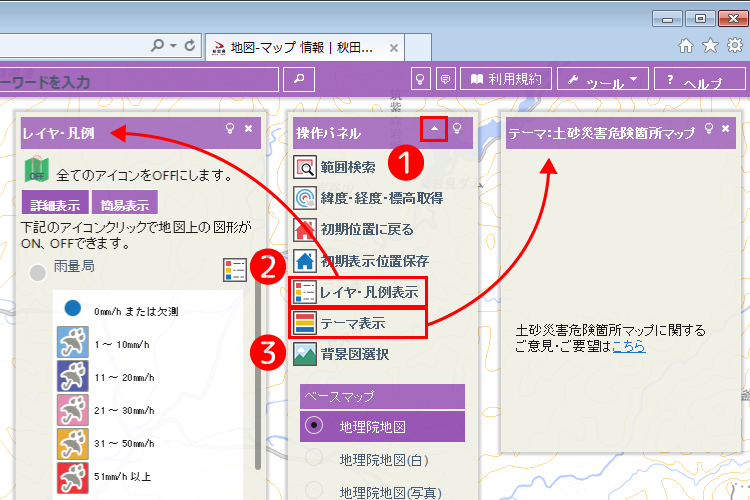Click the lightbulb icon in 操作パネル header
The height and width of the screenshot is (500, 750).
coord(457,128)
